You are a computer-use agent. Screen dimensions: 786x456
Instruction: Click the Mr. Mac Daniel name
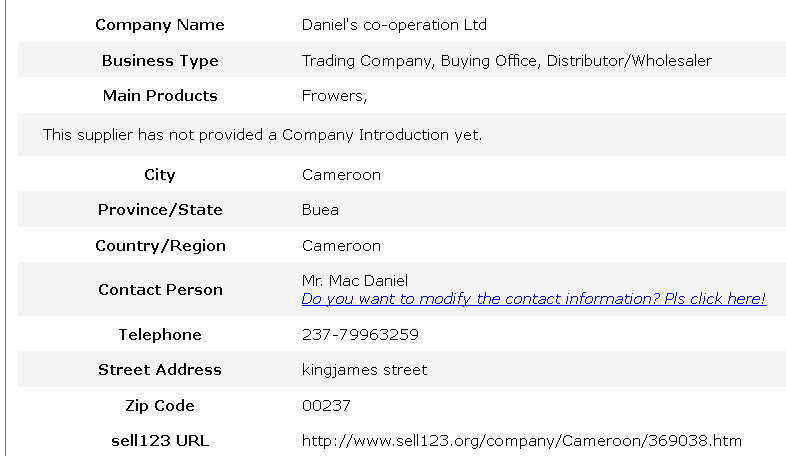point(354,281)
